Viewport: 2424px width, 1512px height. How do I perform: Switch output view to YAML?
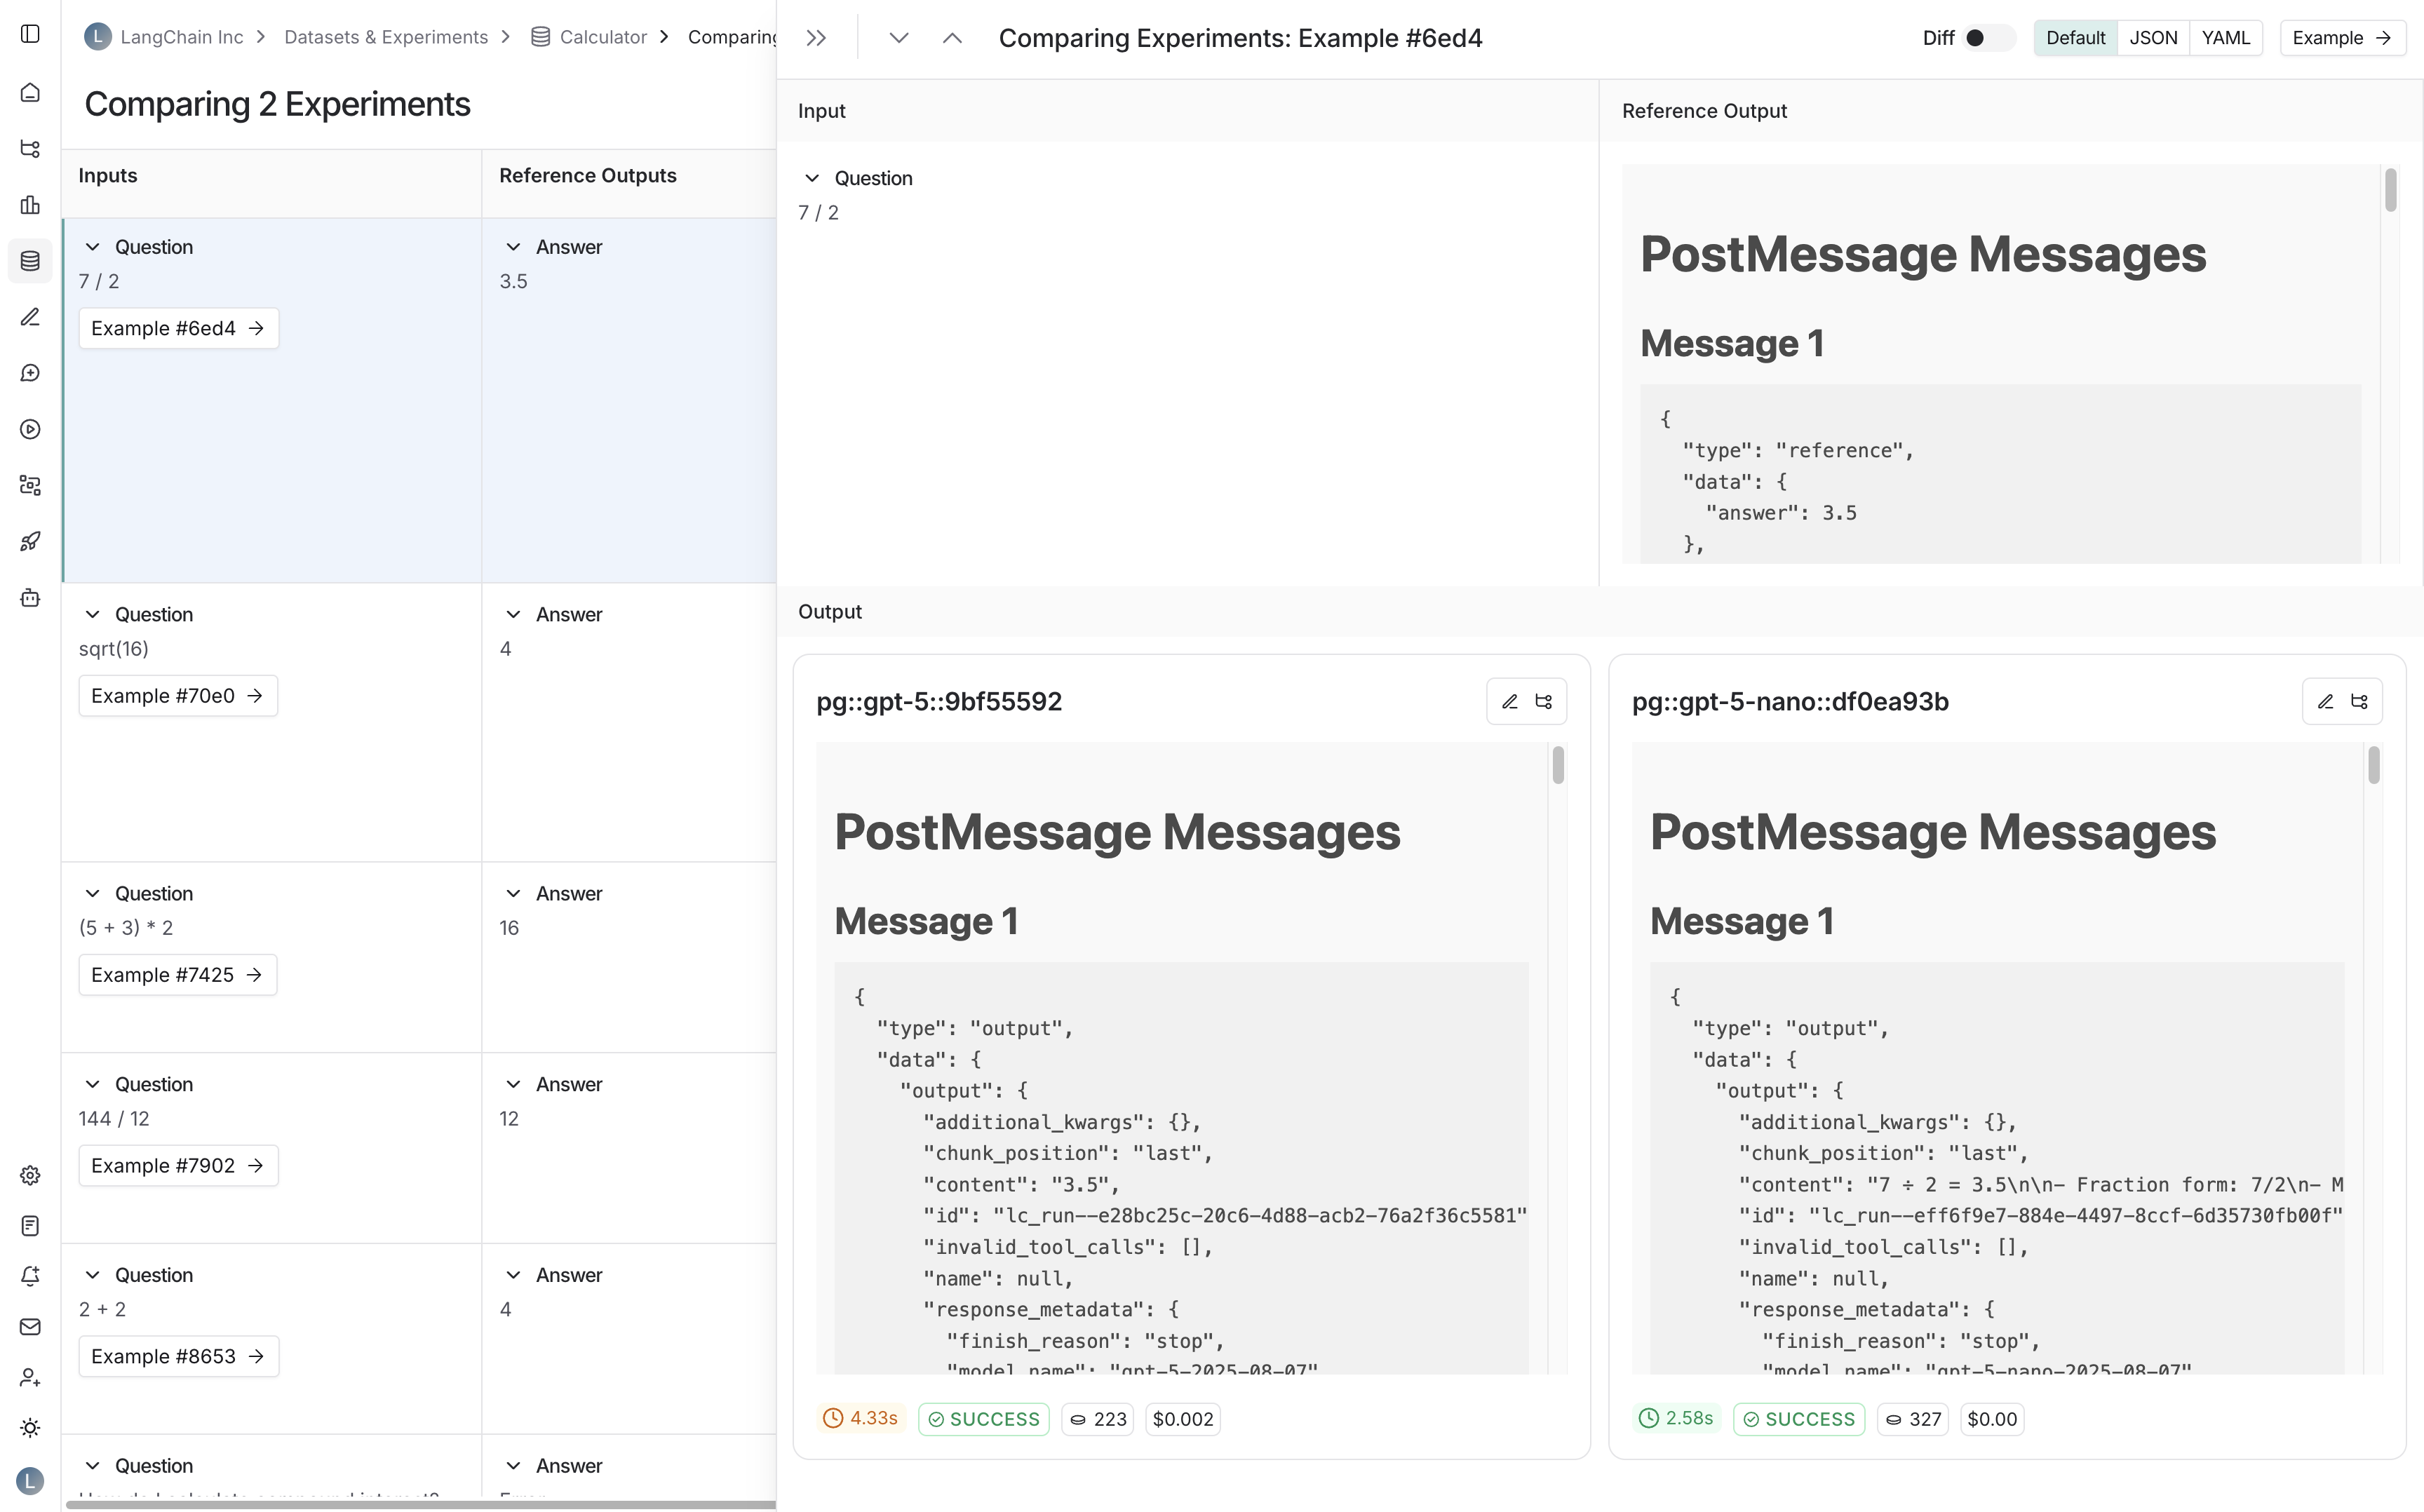2225,38
